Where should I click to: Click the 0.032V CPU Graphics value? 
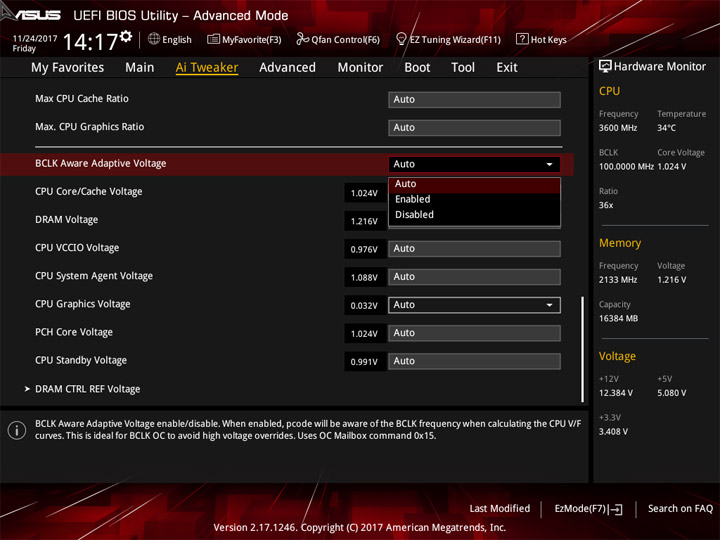tap(364, 306)
